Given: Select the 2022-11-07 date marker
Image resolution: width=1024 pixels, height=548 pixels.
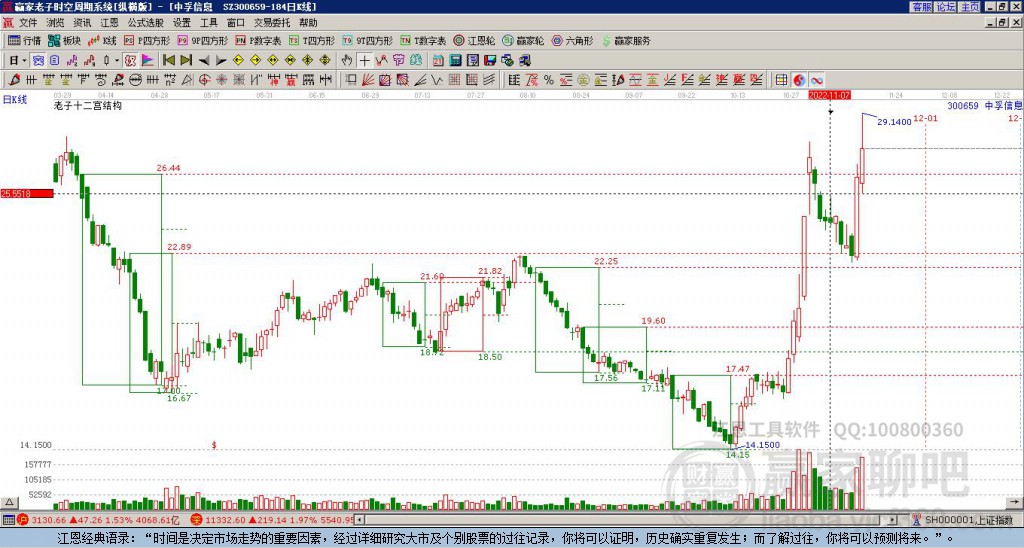Looking at the screenshot, I should (x=829, y=95).
